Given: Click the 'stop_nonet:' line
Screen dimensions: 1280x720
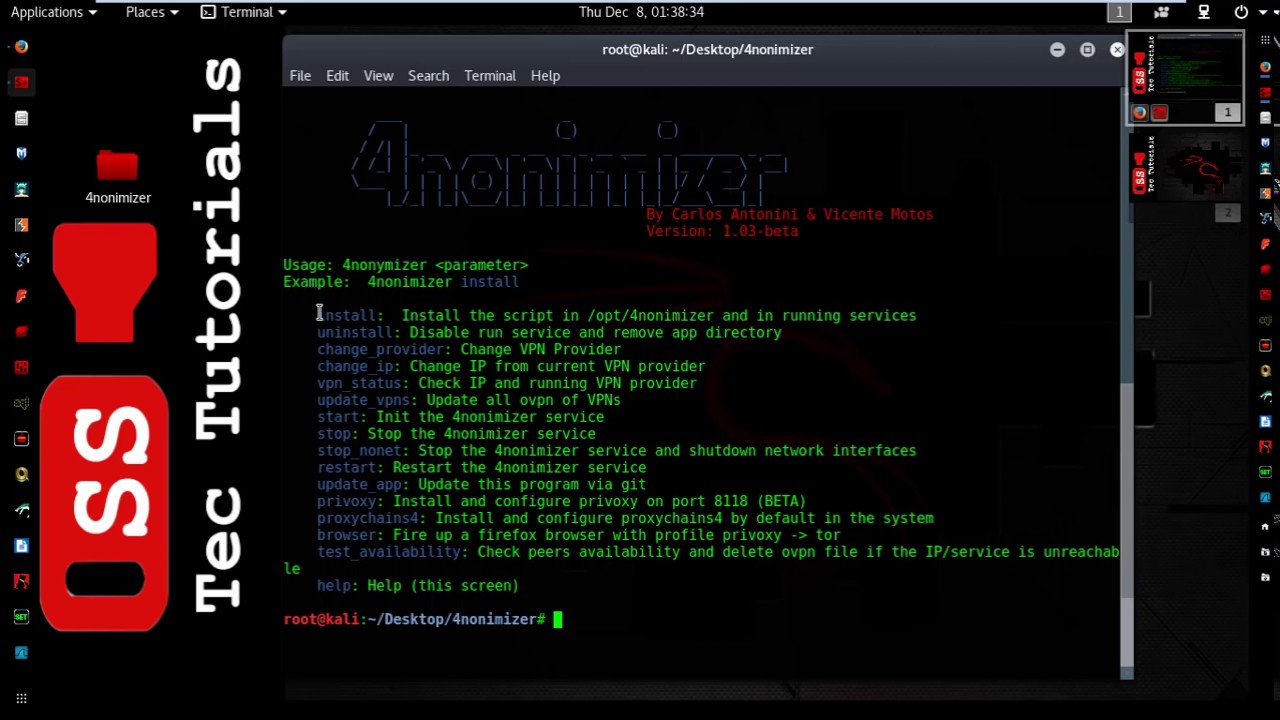Looking at the screenshot, I should (x=617, y=451).
